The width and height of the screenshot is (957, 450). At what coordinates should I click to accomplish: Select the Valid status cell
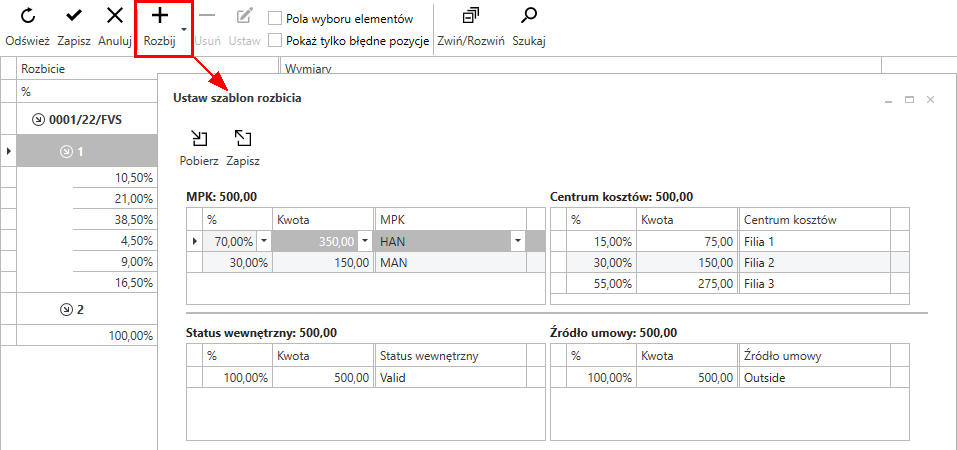pyautogui.click(x=450, y=377)
